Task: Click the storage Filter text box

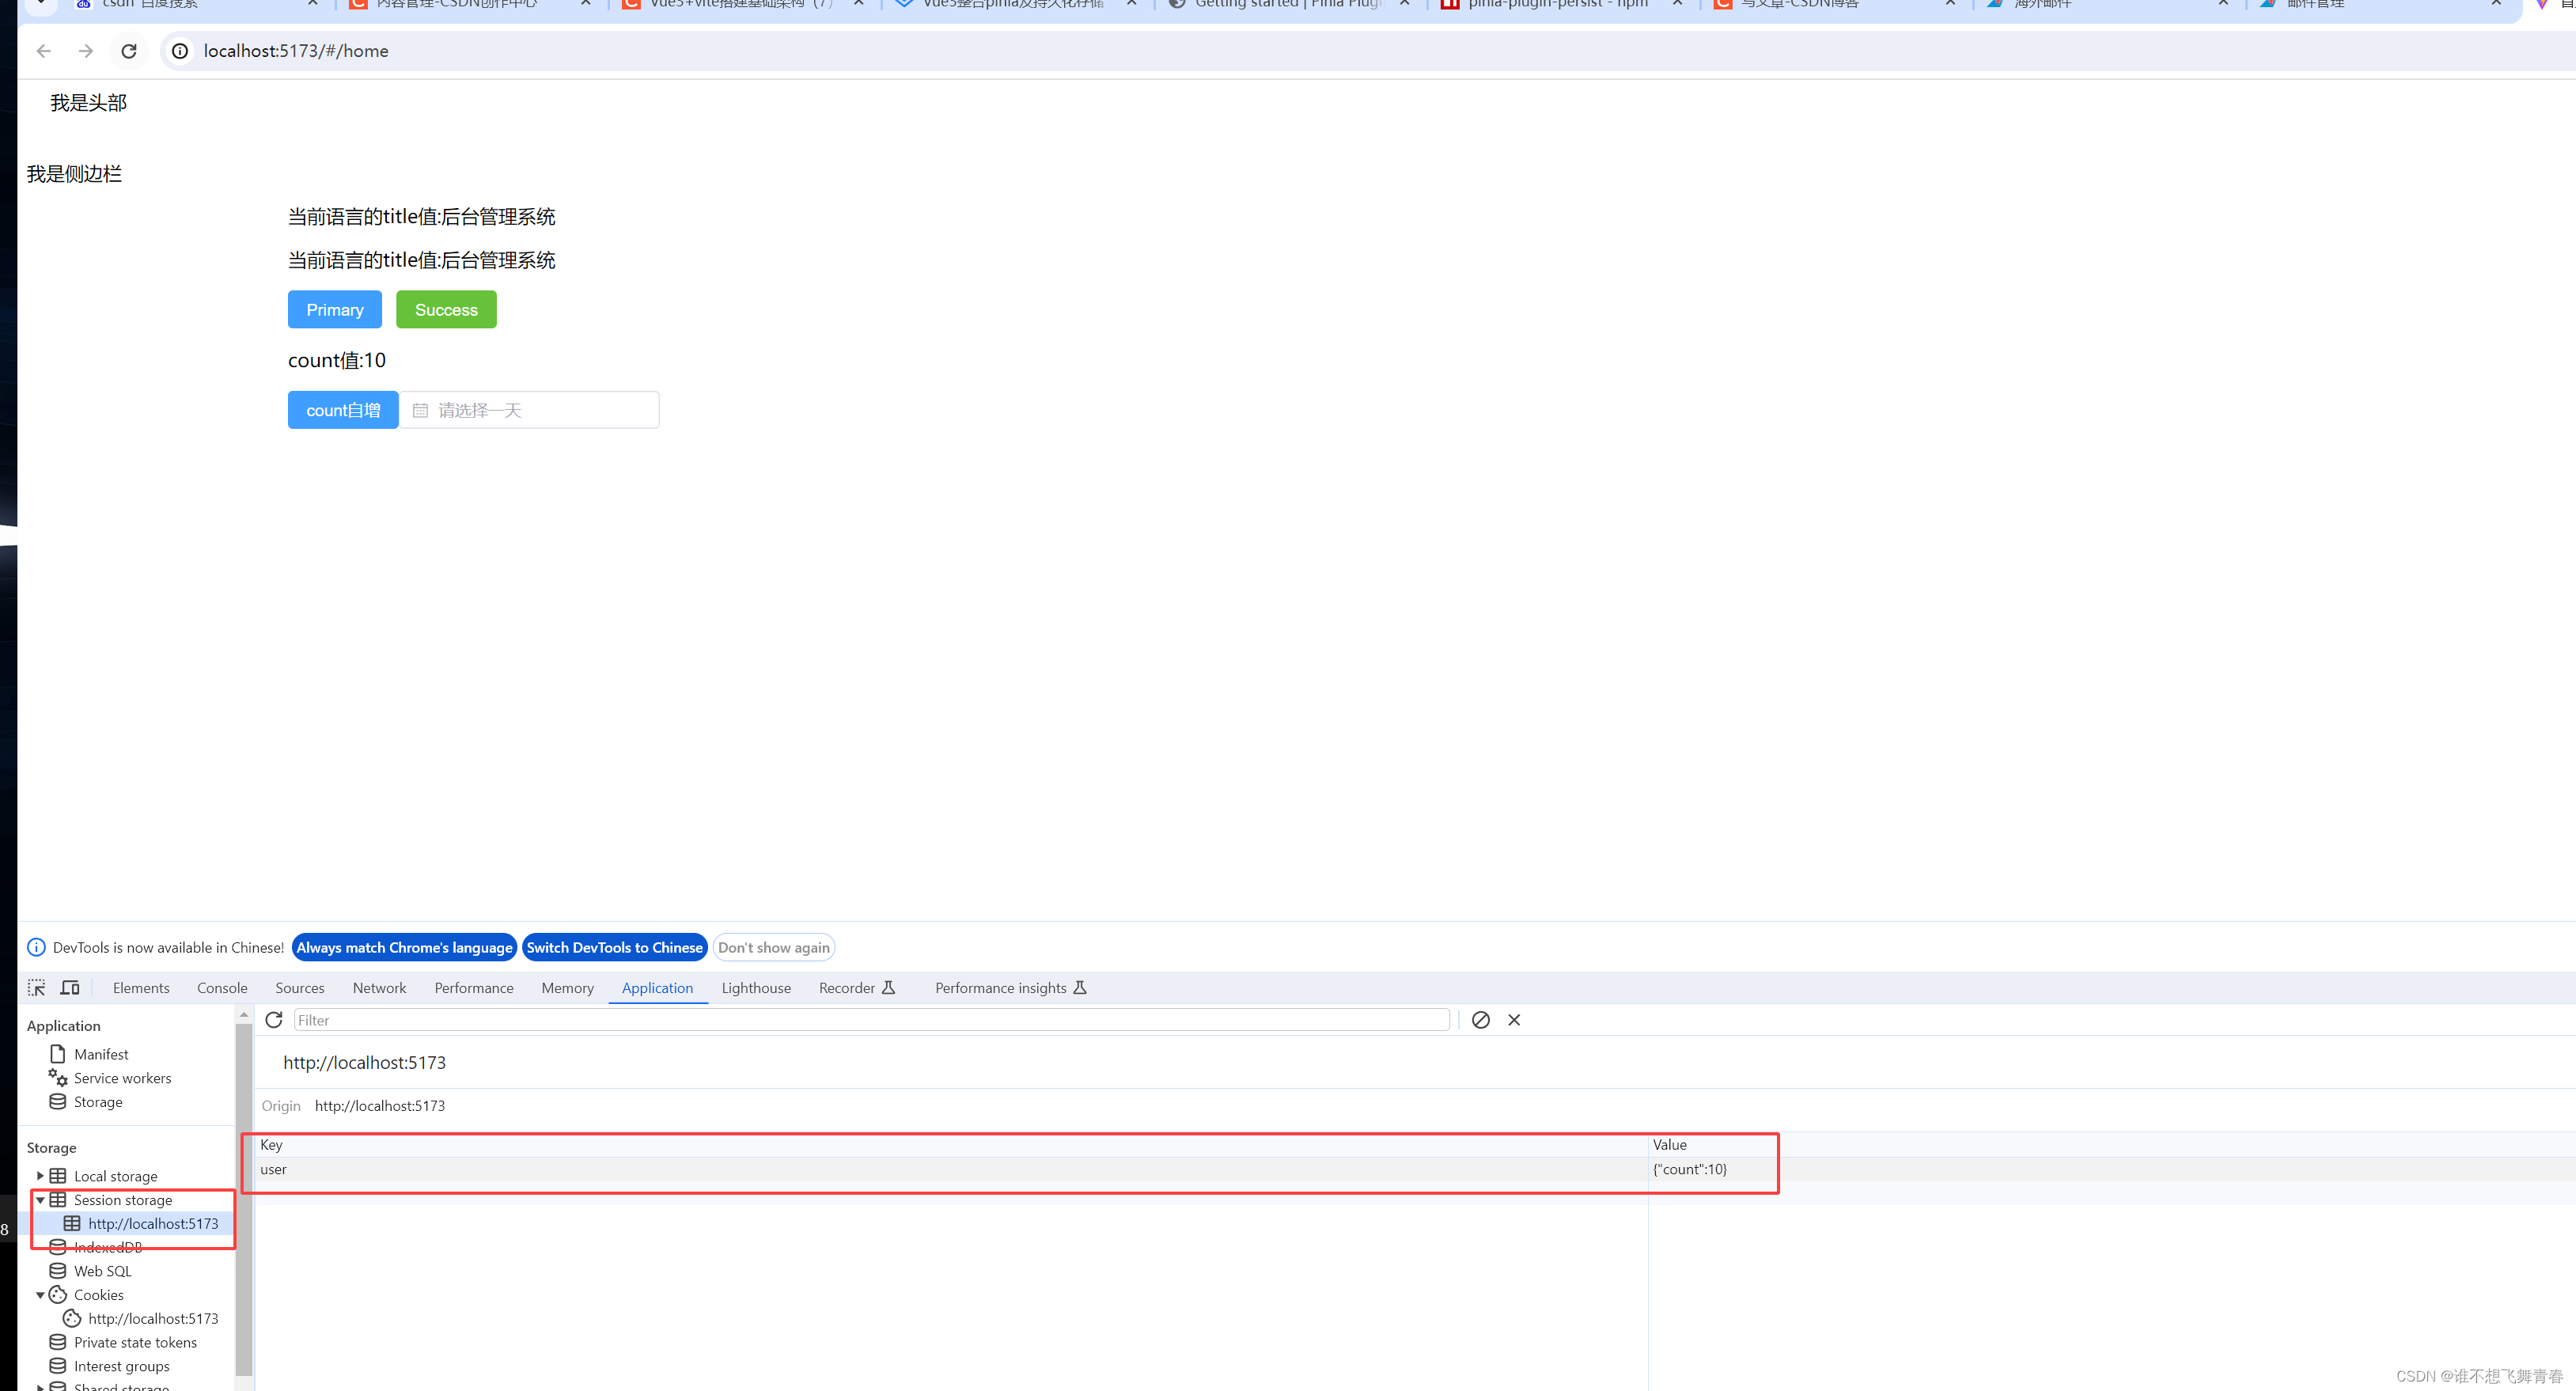Action: pyautogui.click(x=870, y=1020)
